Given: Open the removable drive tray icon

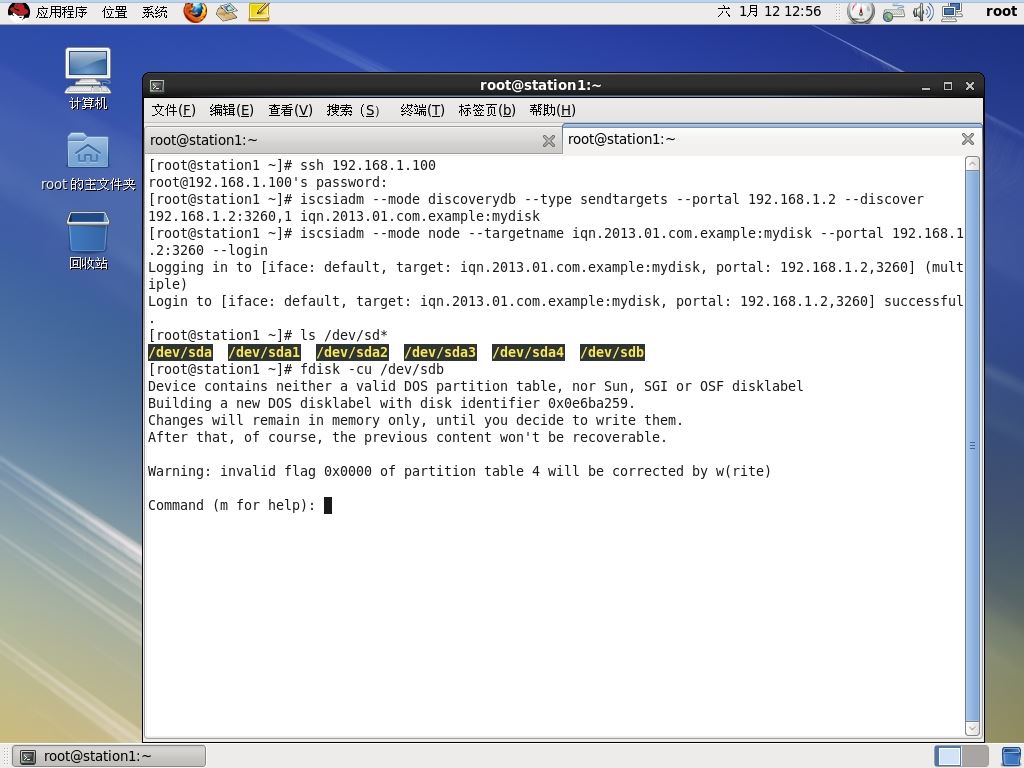Looking at the screenshot, I should tap(893, 12).
